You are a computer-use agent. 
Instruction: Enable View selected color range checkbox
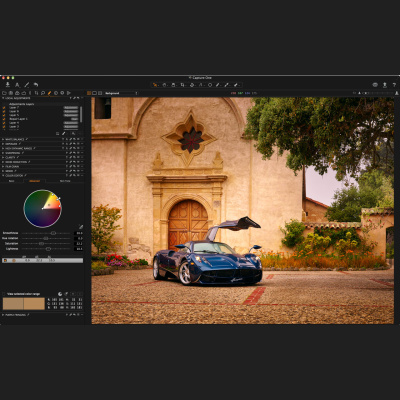(4, 294)
